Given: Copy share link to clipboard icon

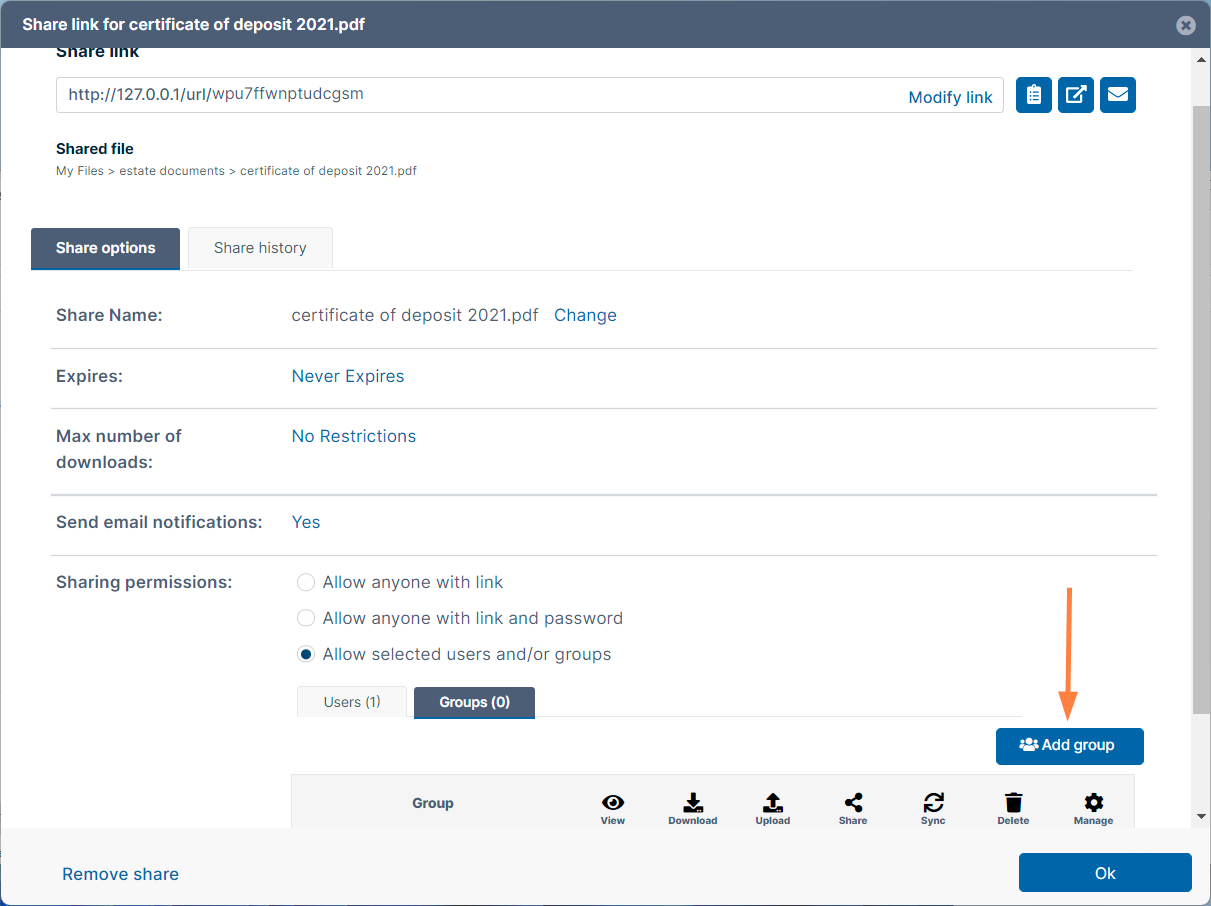Looking at the screenshot, I should [x=1033, y=95].
